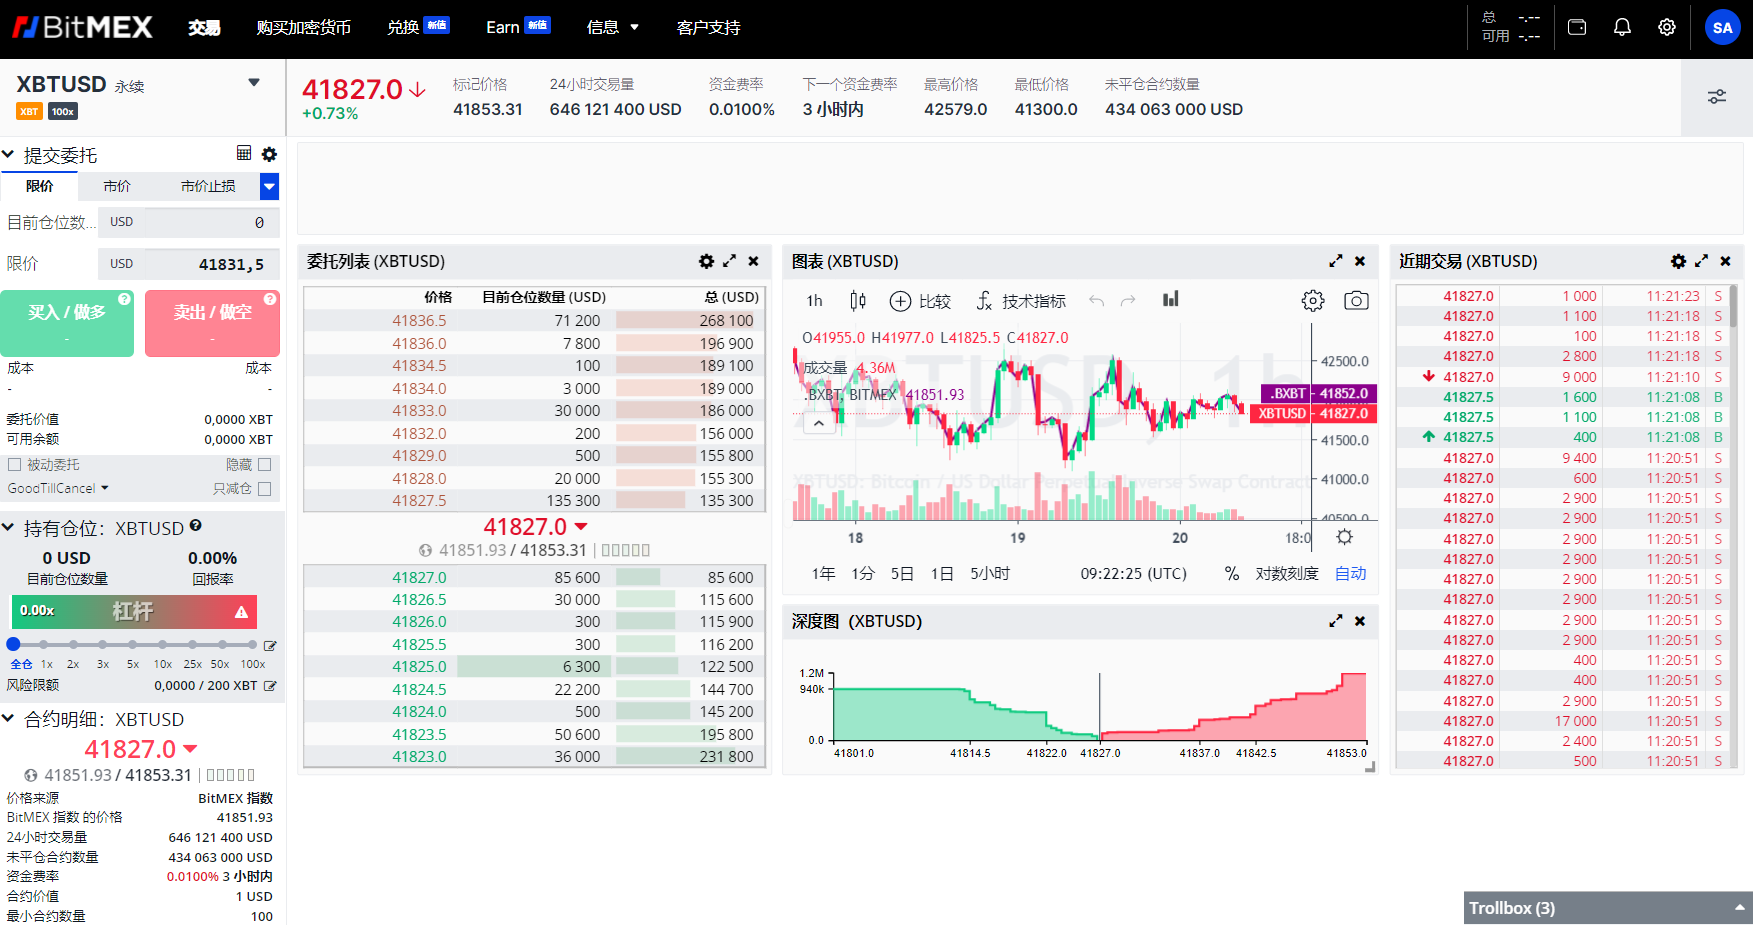Click the 目前仓位数量 quantity input field

(212, 222)
